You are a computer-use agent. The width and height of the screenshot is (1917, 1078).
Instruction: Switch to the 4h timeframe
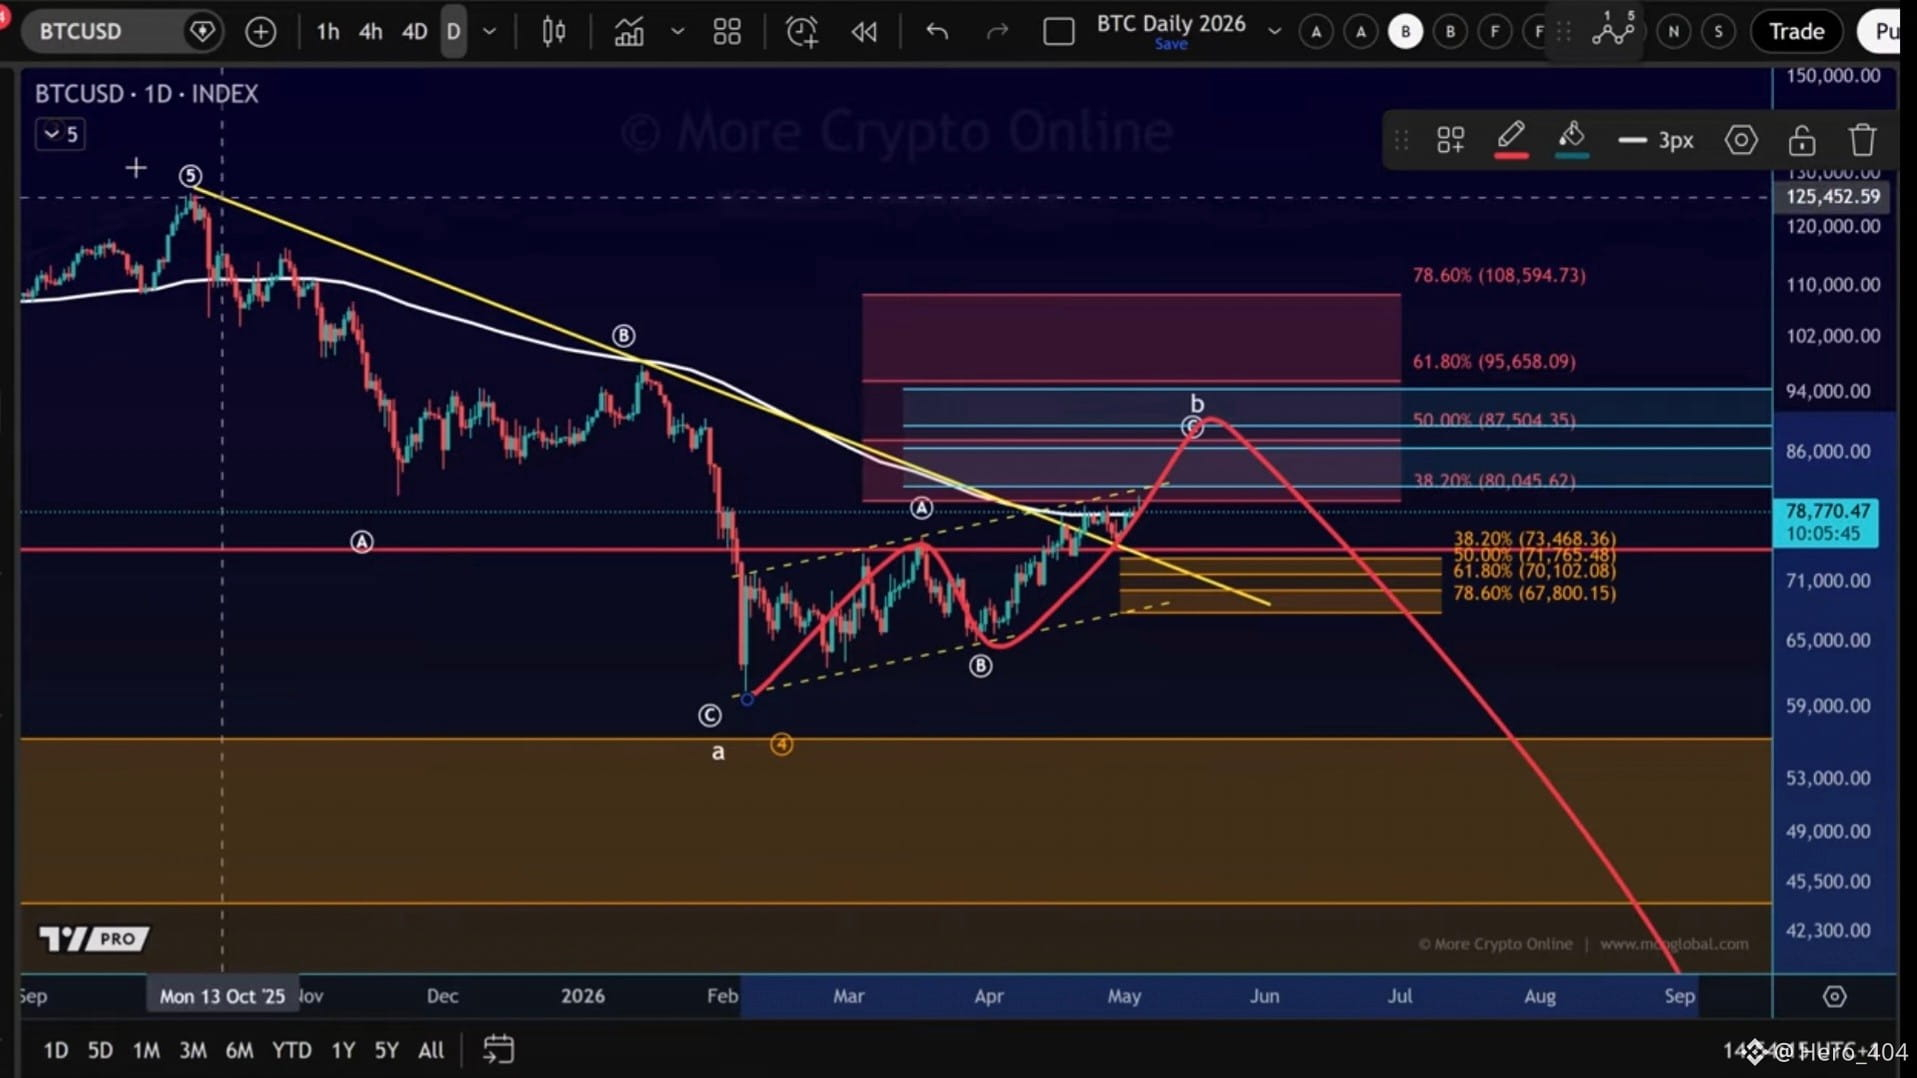[370, 32]
